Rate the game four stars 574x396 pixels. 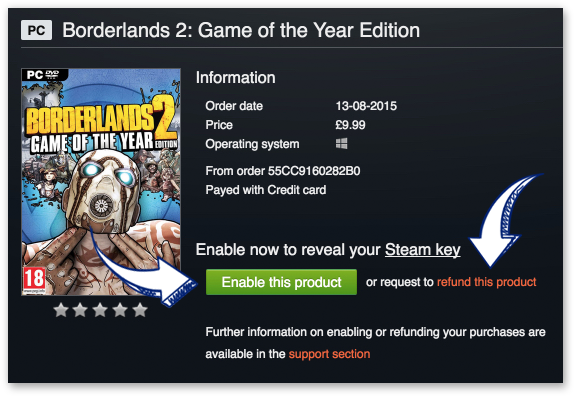click(x=120, y=310)
